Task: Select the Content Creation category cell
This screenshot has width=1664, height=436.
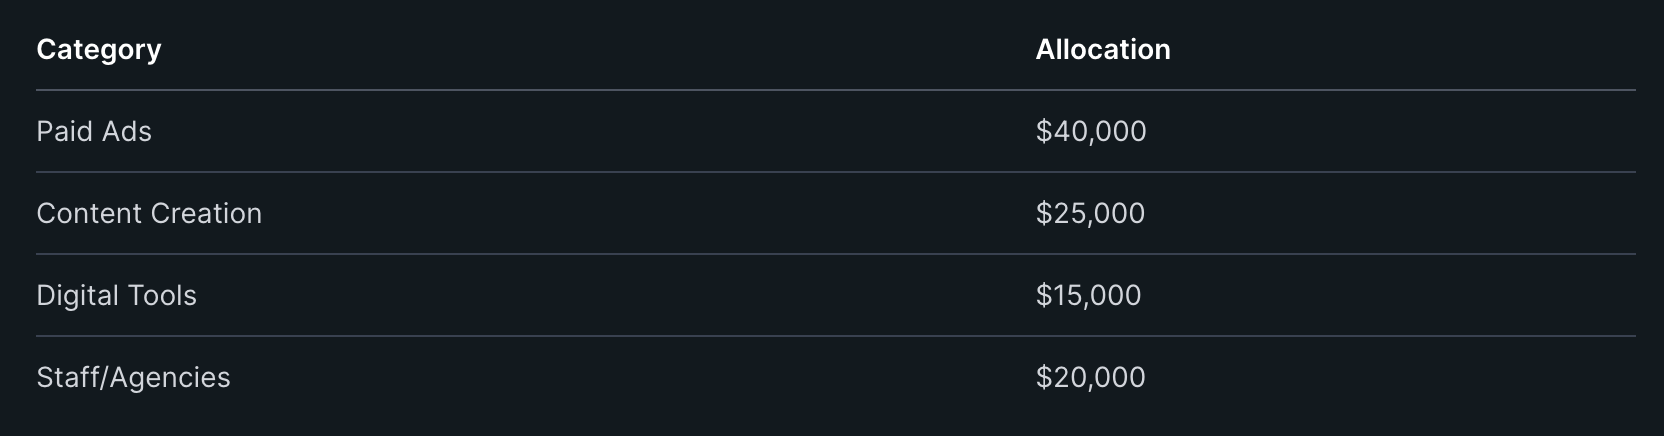Action: click(x=149, y=214)
